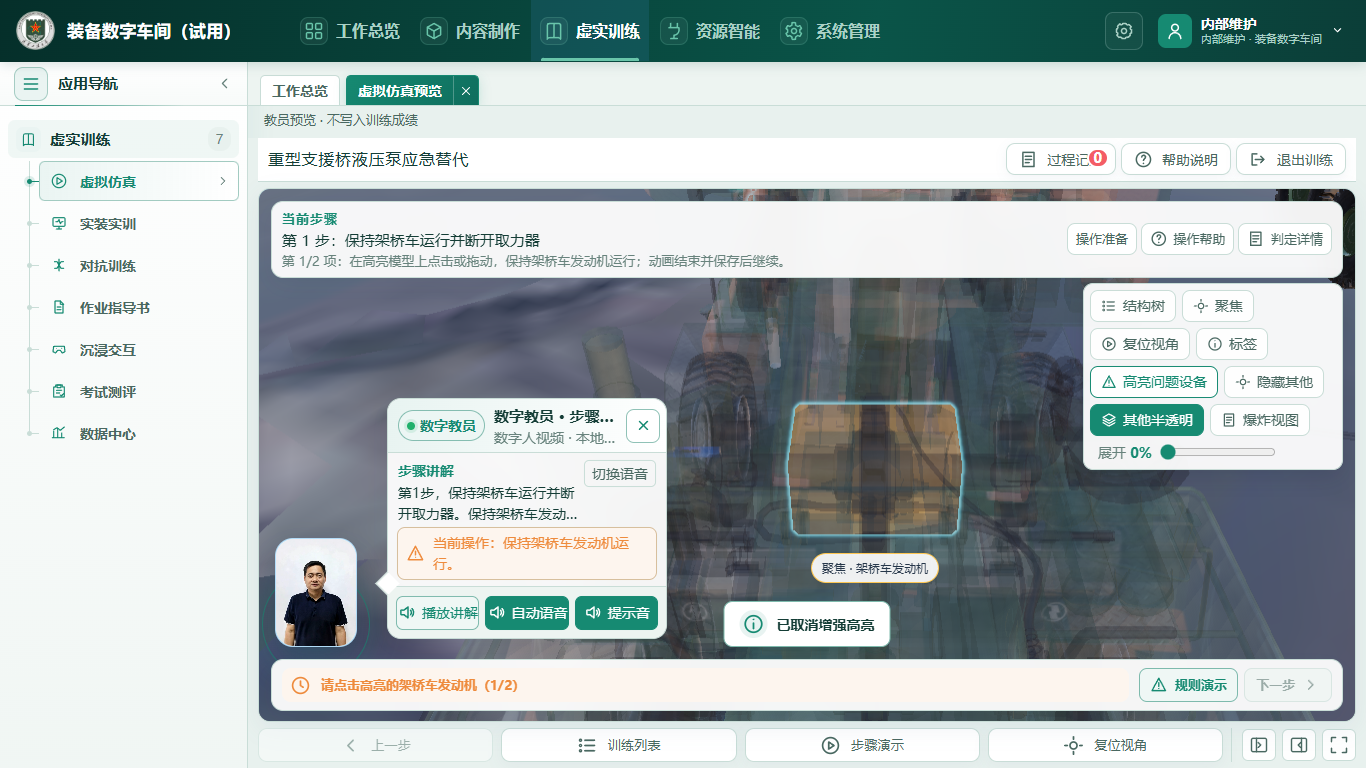Image resolution: width=1366 pixels, height=768 pixels.
Task: Open the 过程记 log button
Action: click(x=1060, y=160)
